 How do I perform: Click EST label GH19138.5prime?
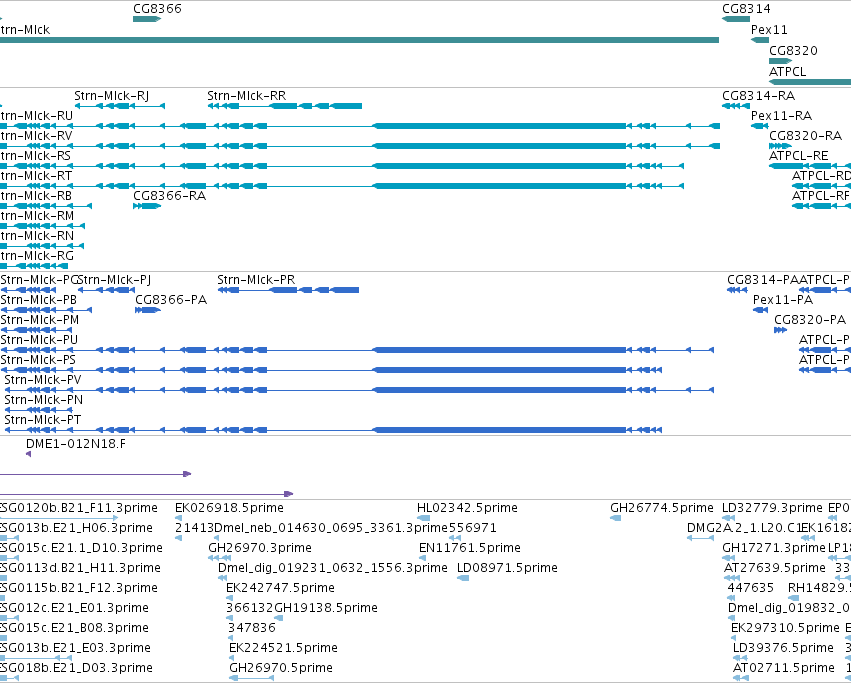click(x=326, y=608)
